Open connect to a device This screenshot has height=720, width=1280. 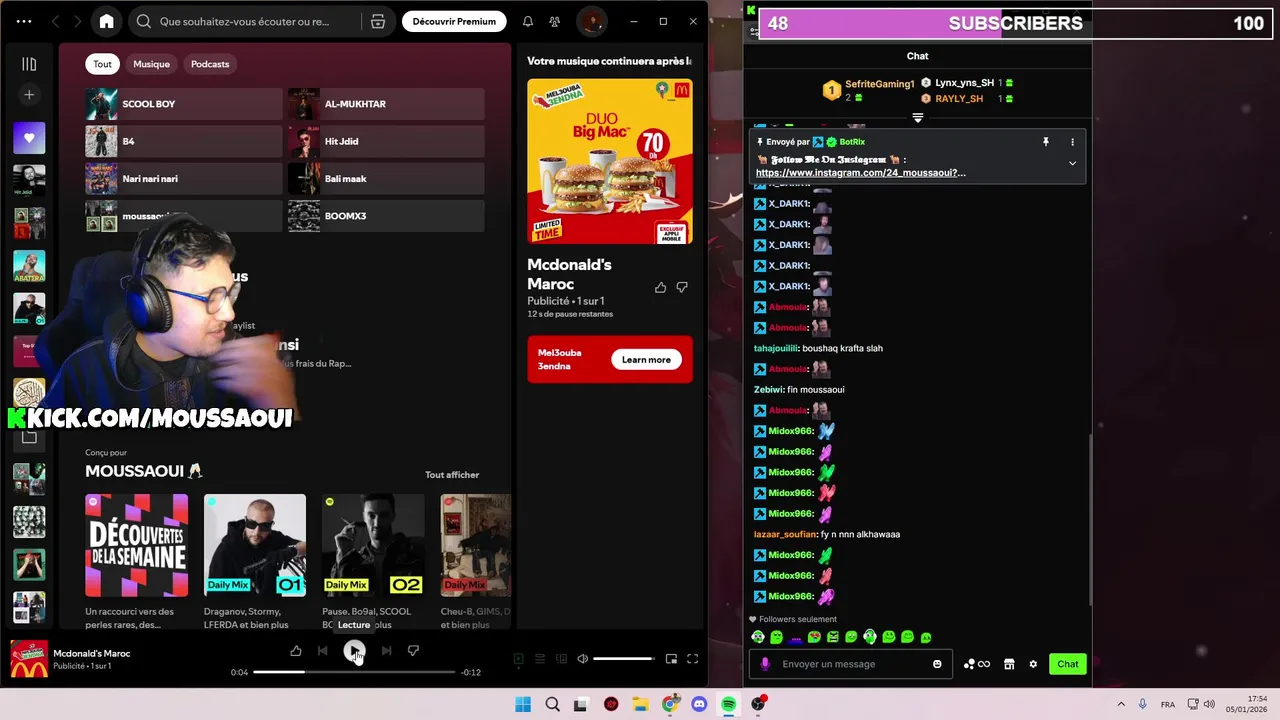click(561, 659)
